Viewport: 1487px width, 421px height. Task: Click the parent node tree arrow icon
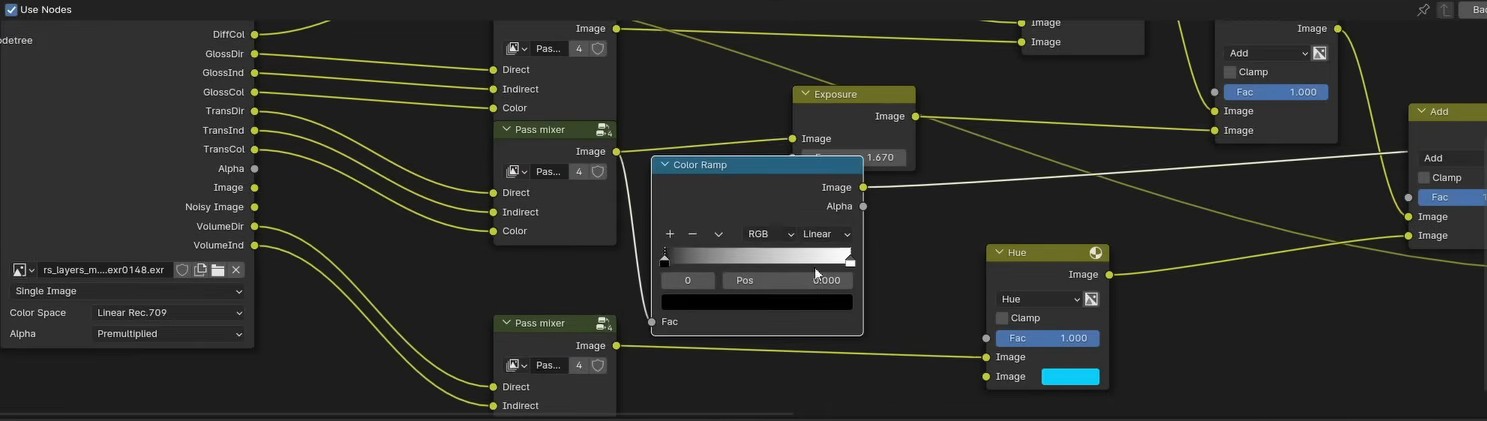(1445, 10)
